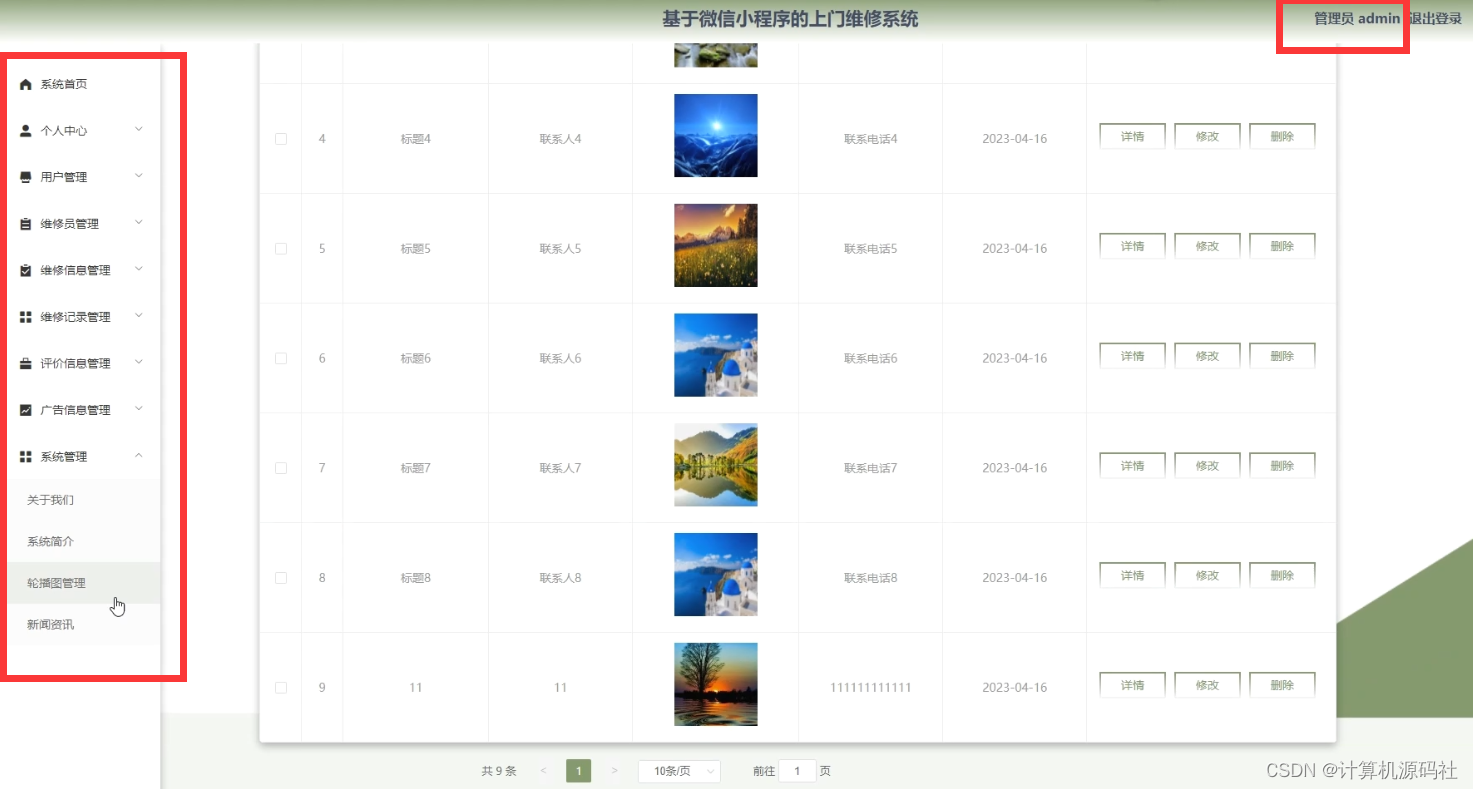
Task: Expand the 维修信息管理 menu chevron
Action: point(139,269)
